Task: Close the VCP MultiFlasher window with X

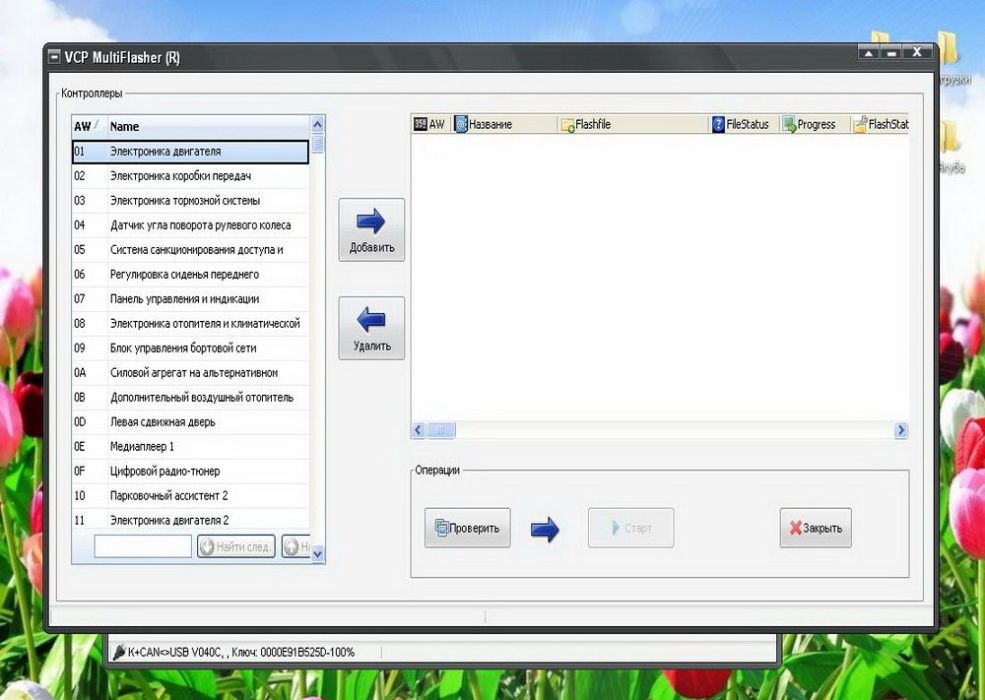Action: point(917,53)
